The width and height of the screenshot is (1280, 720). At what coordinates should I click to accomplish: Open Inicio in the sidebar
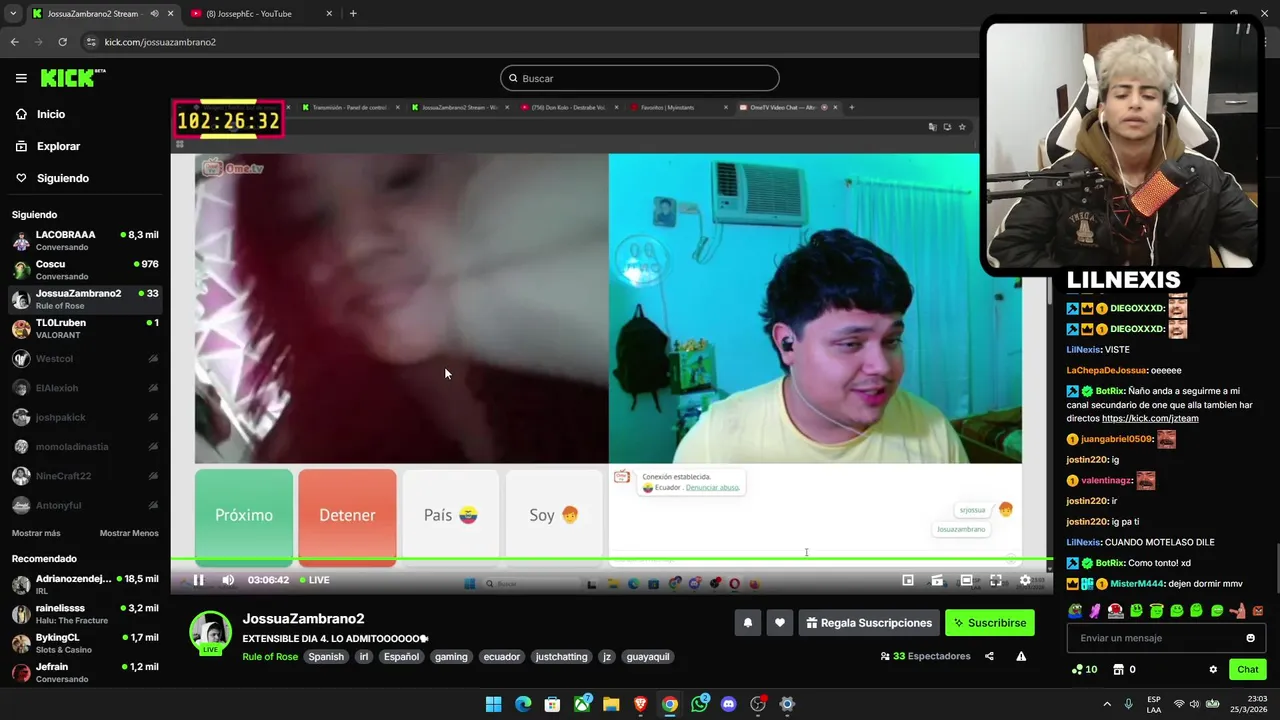pyautogui.click(x=40, y=114)
